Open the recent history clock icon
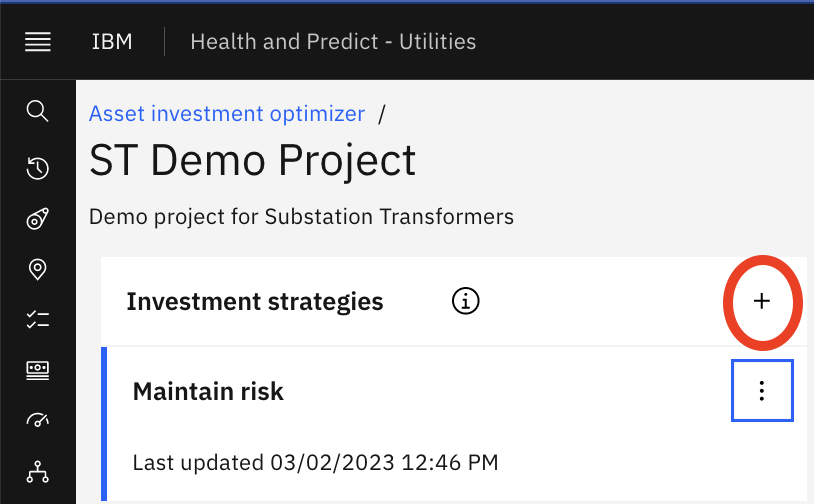The image size is (814, 504). point(37,168)
